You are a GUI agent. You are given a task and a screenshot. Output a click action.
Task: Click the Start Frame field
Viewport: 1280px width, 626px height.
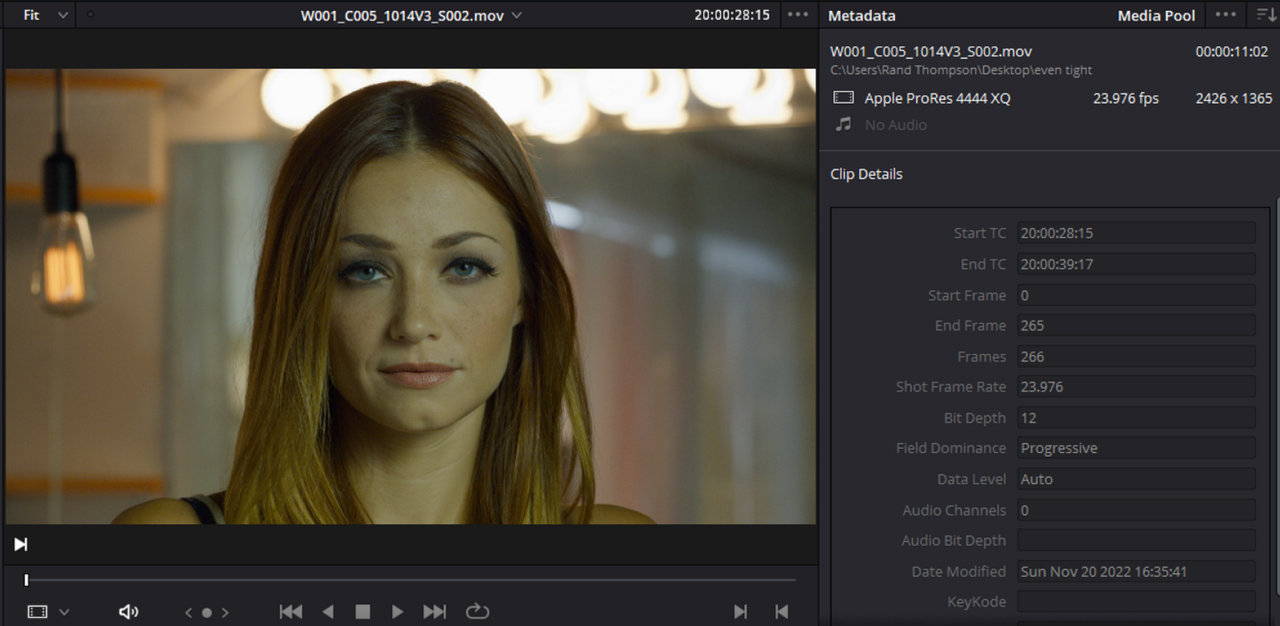[1136, 295]
